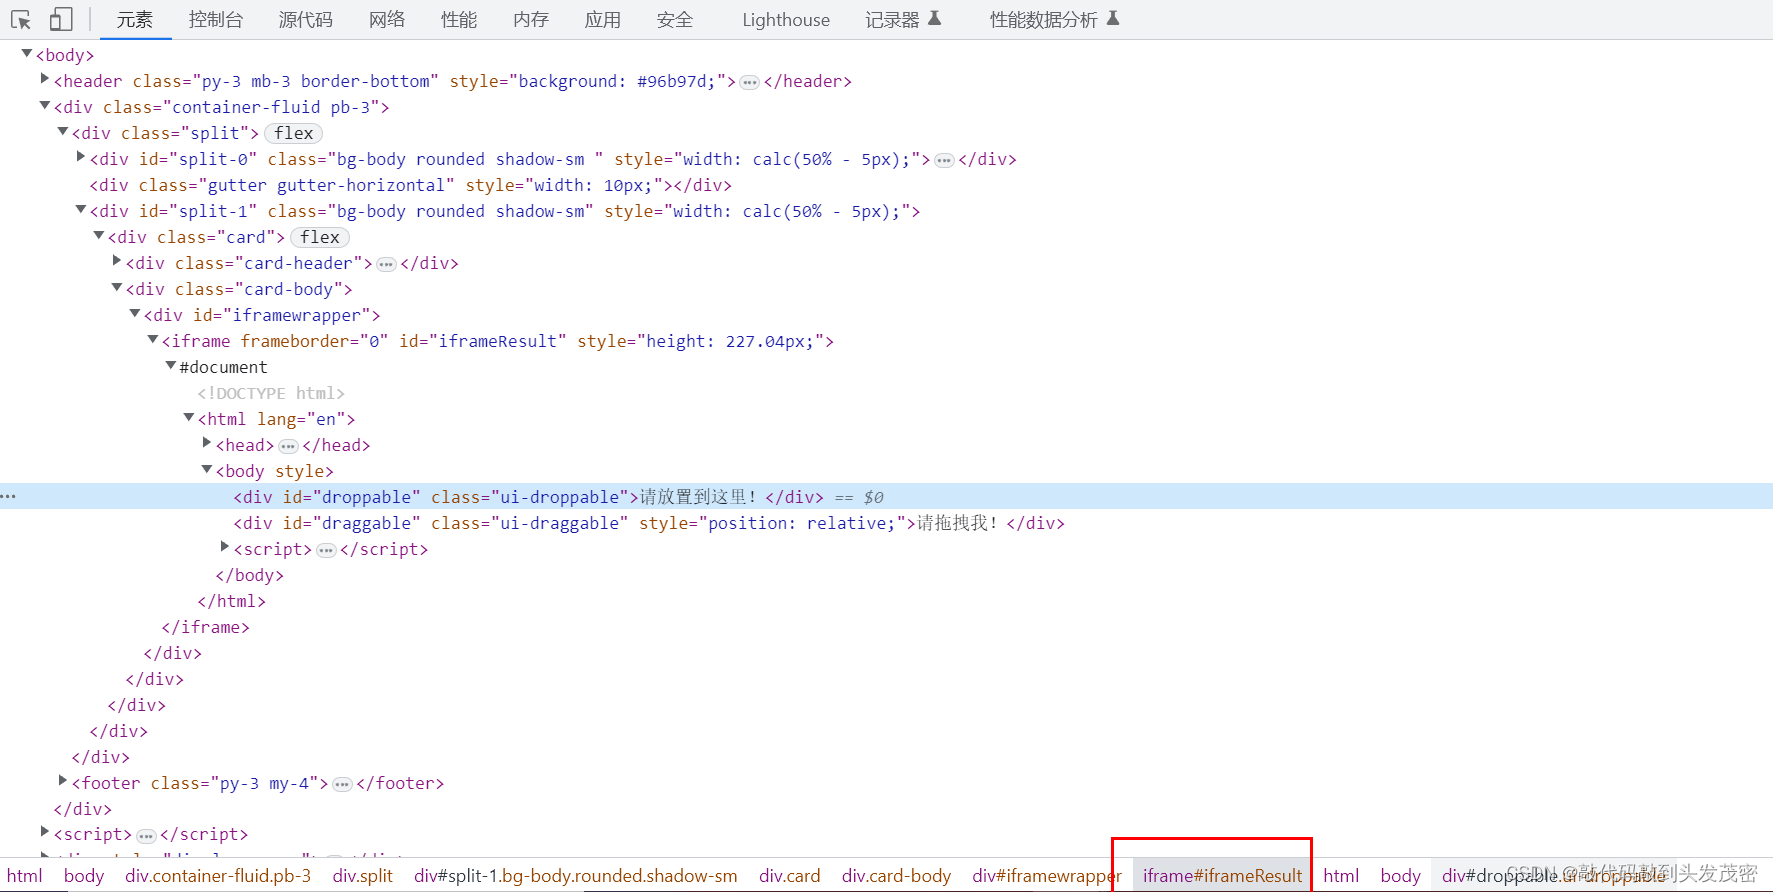Open the Lighthouse tab
Screen dimensions: 1773x892
click(x=786, y=19)
